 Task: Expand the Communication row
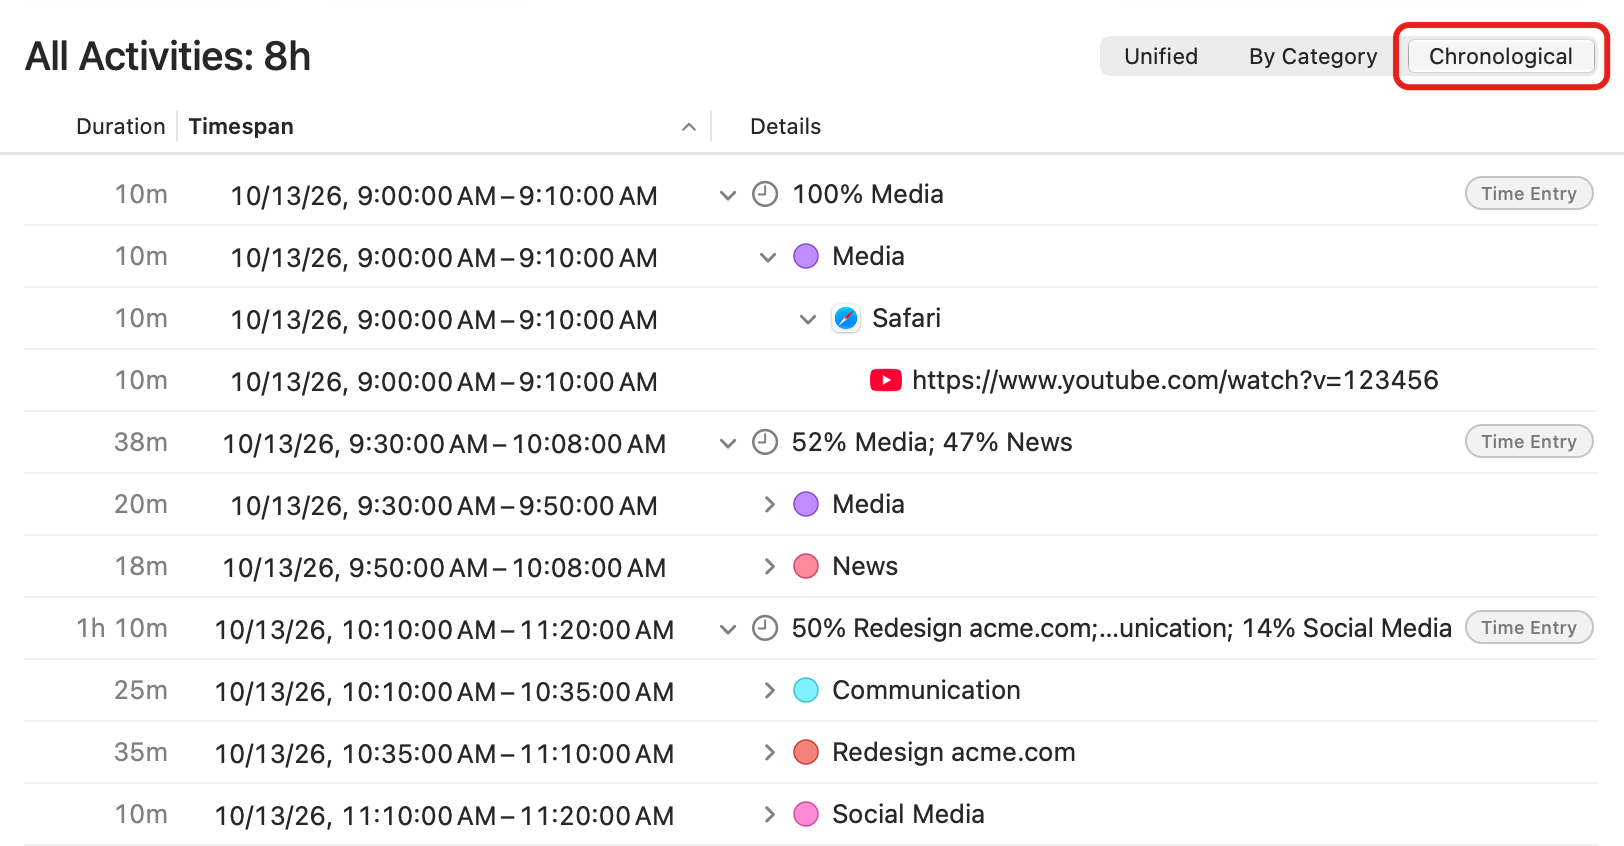pyautogui.click(x=769, y=690)
